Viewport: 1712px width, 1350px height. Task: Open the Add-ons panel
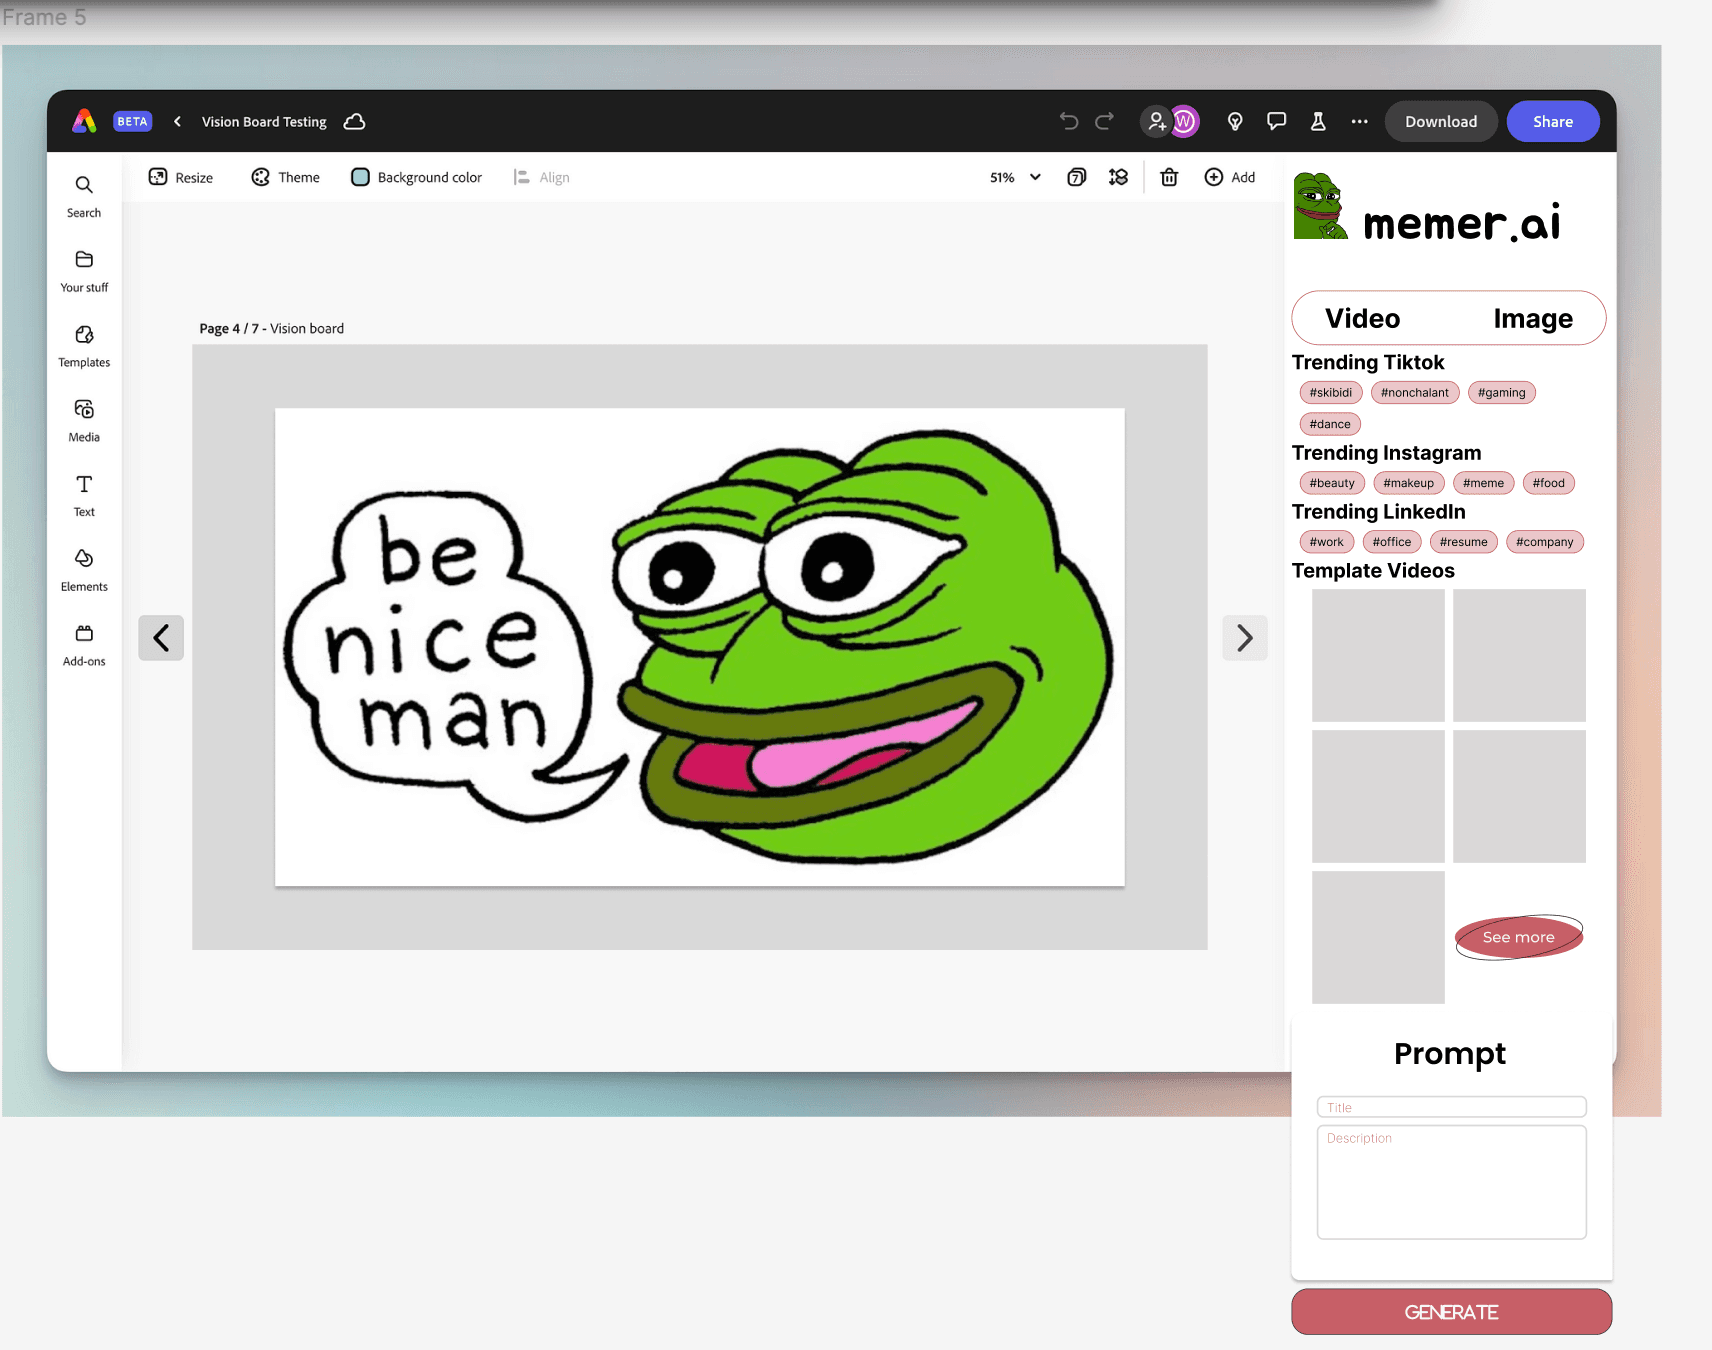(x=83, y=644)
